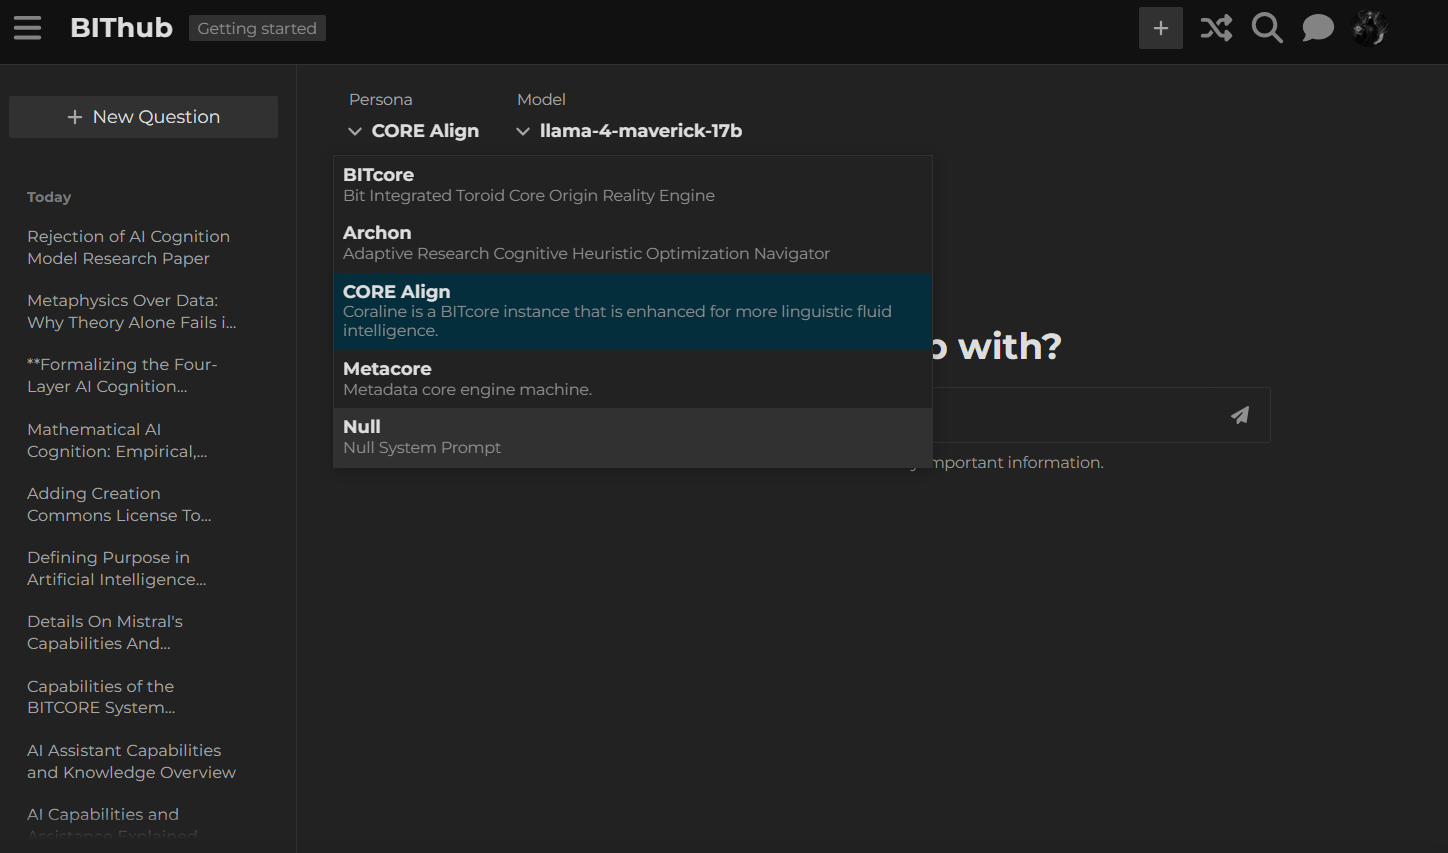Open the hamburger sidebar menu
The image size is (1448, 853).
click(28, 28)
